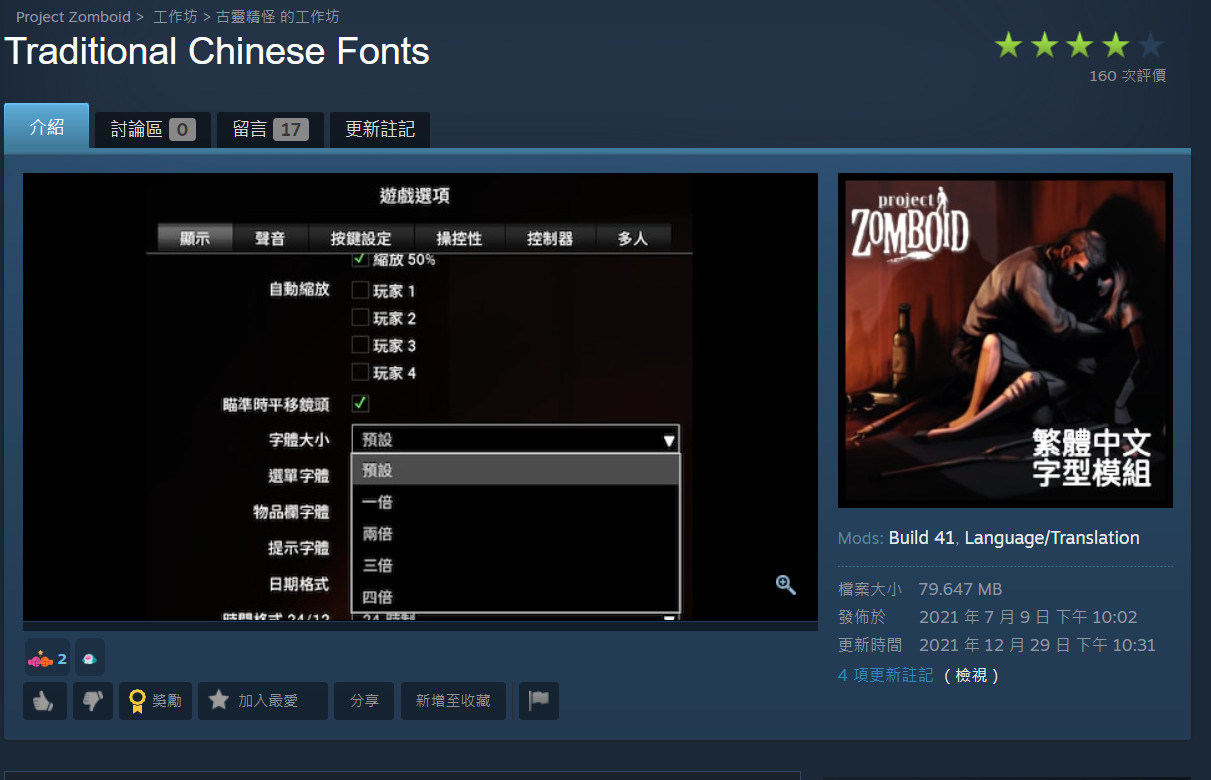Switch to the 討論區 tab
The height and width of the screenshot is (780, 1211).
[152, 129]
